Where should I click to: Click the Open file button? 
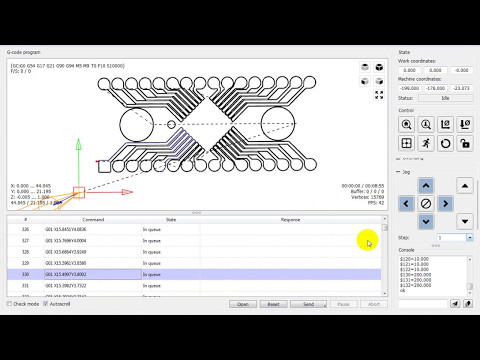pyautogui.click(x=243, y=304)
